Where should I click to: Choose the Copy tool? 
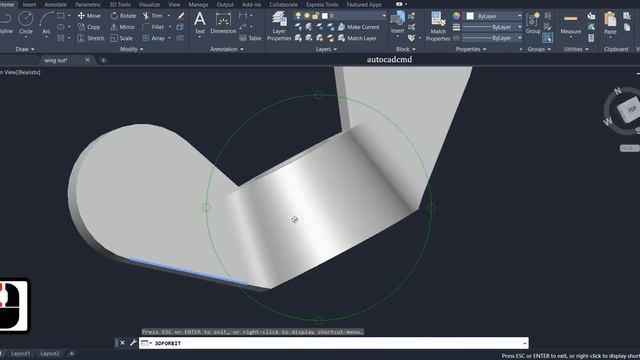pos(89,27)
